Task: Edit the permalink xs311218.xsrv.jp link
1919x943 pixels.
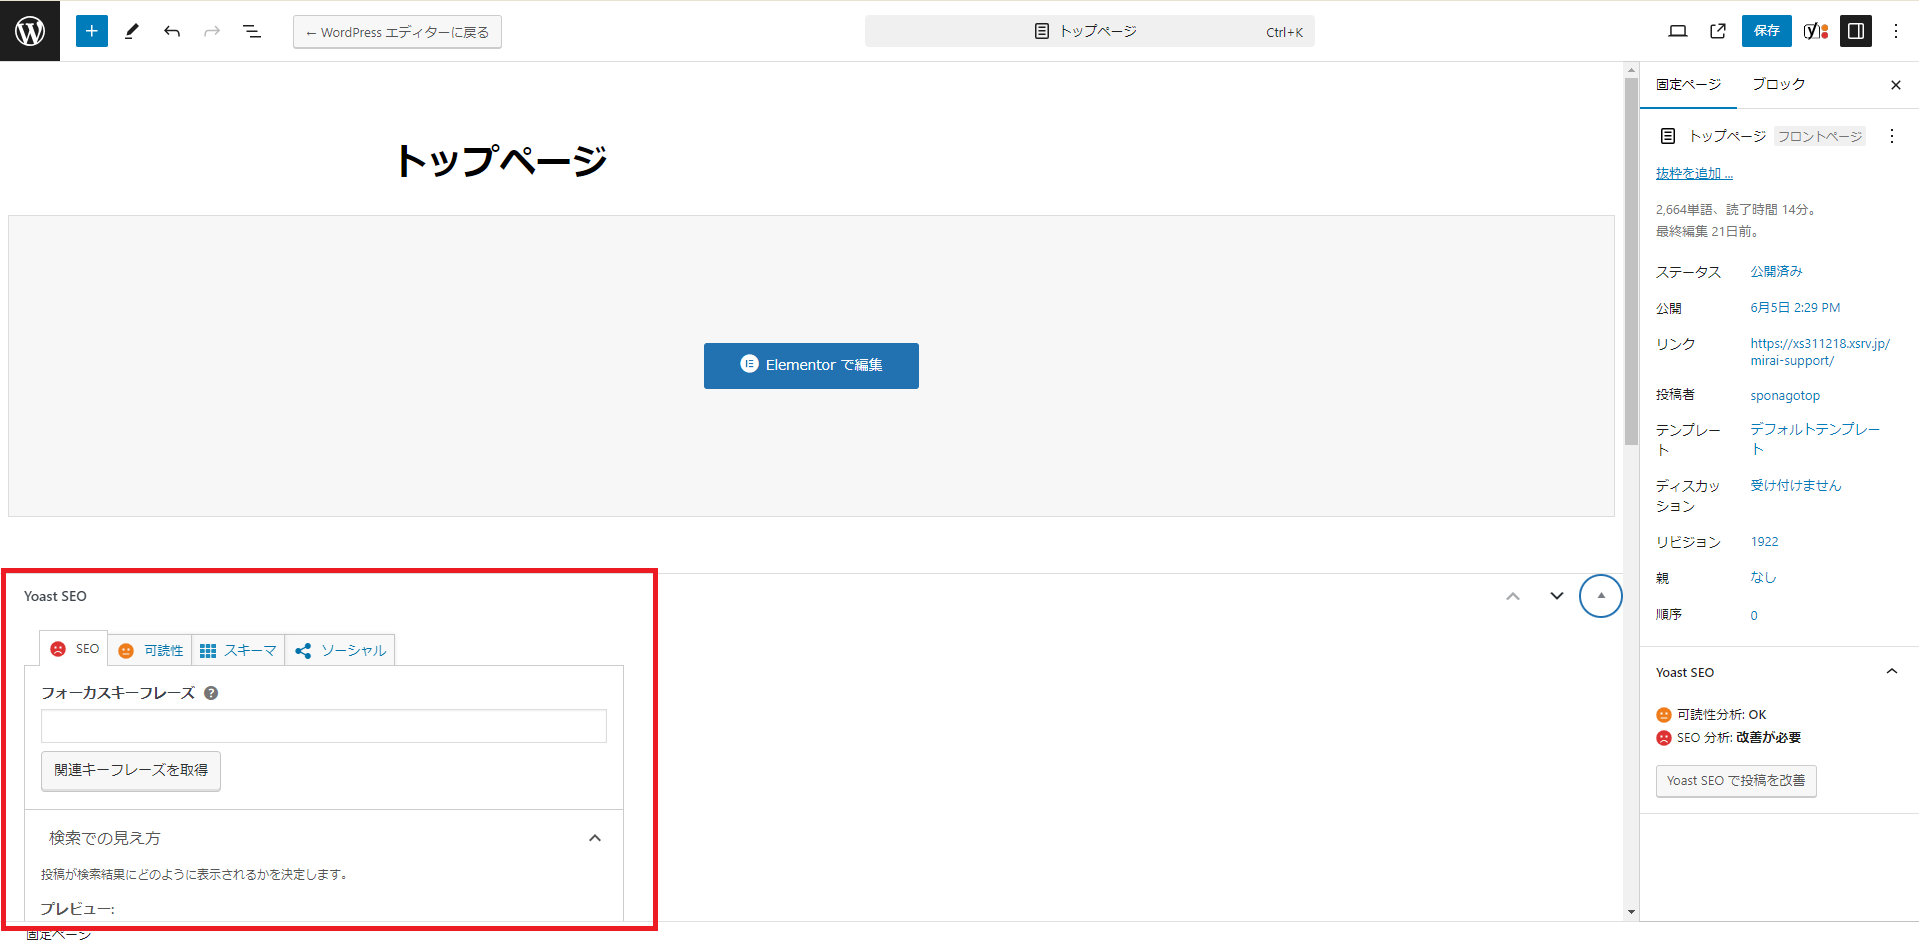Action: pyautogui.click(x=1820, y=352)
